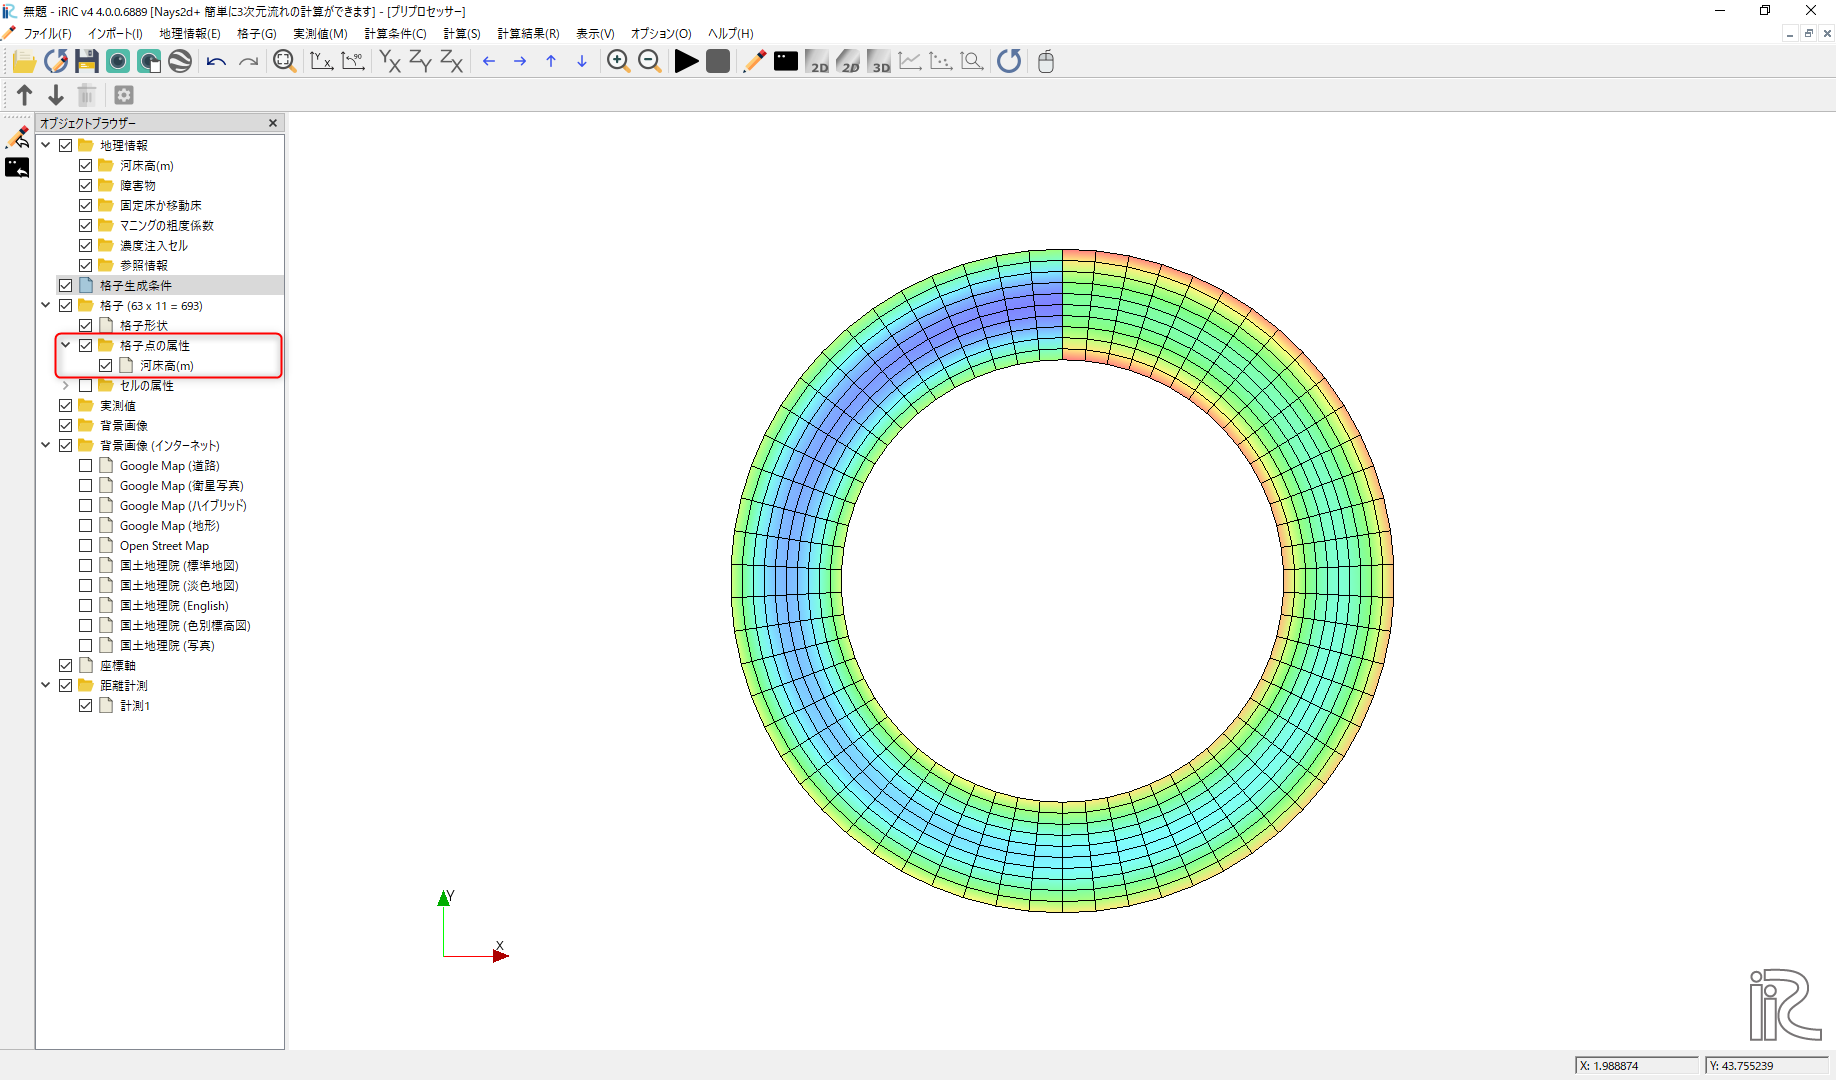Open the solver console window icon
Viewport: 1836px width, 1080px height.
786,62
